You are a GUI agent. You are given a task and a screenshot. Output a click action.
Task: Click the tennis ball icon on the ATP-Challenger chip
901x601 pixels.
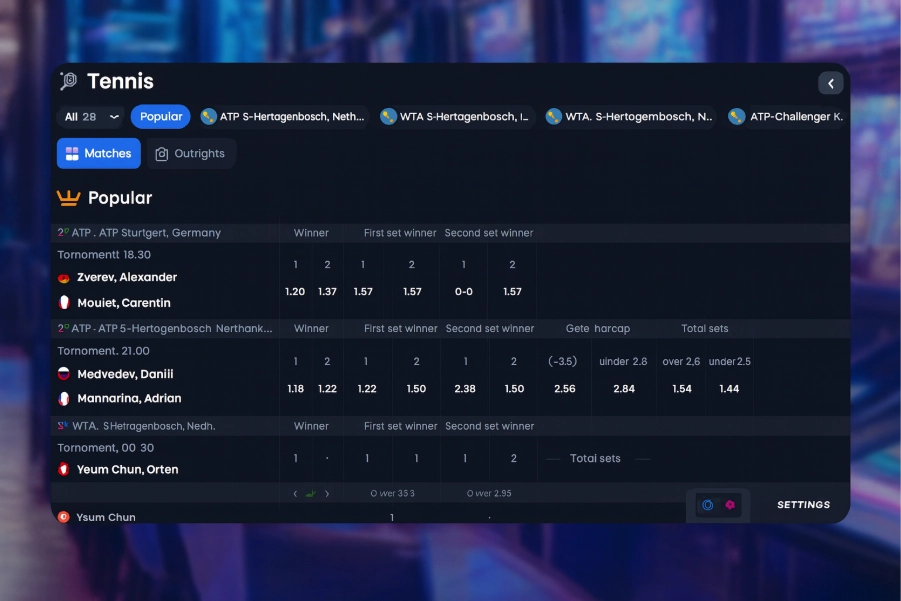[x=737, y=116]
